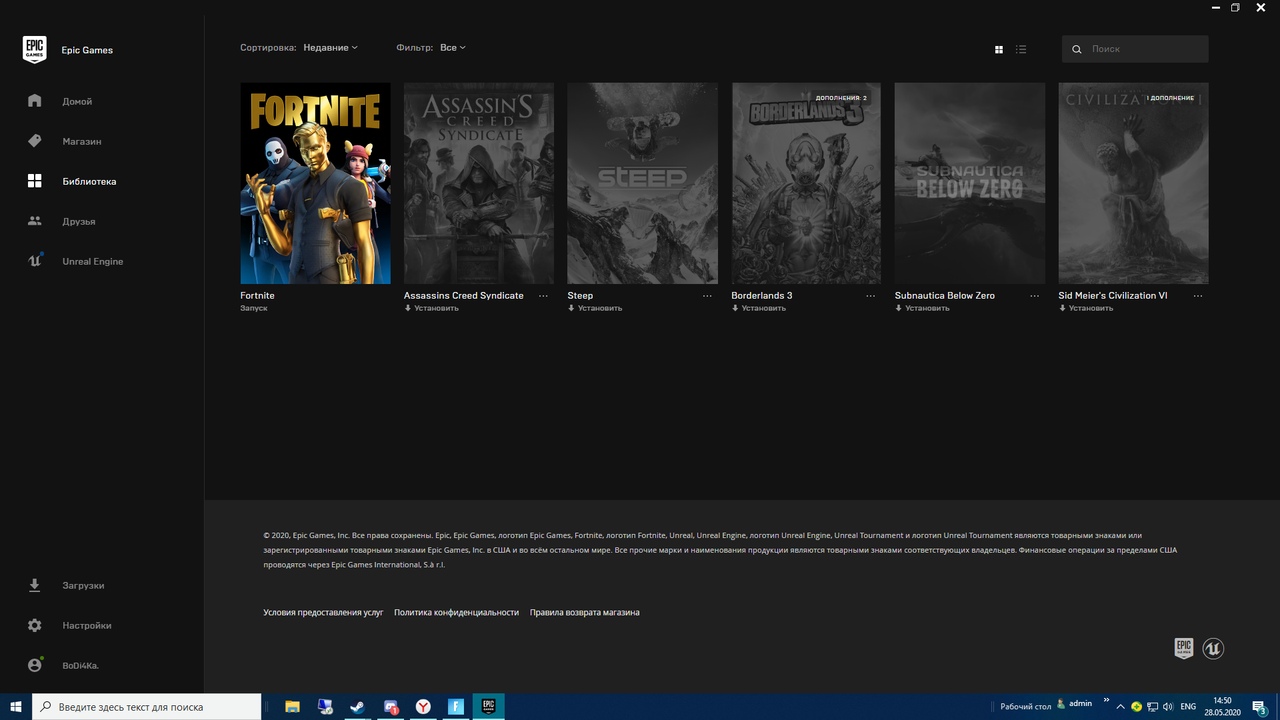Viewport: 1280px width, 720px height.
Task: Open Правила возврата магазина link
Action: (x=585, y=612)
